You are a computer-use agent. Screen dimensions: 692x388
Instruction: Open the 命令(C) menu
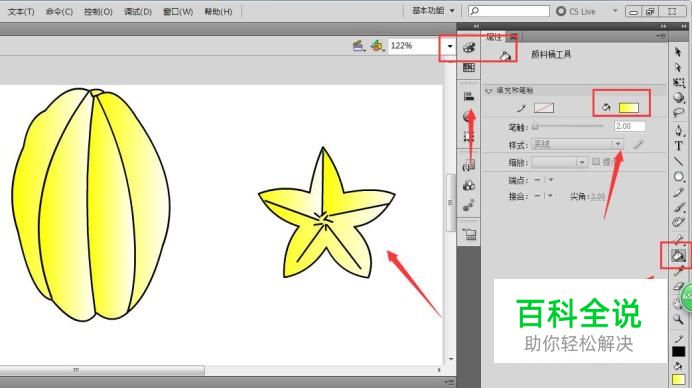(x=59, y=11)
